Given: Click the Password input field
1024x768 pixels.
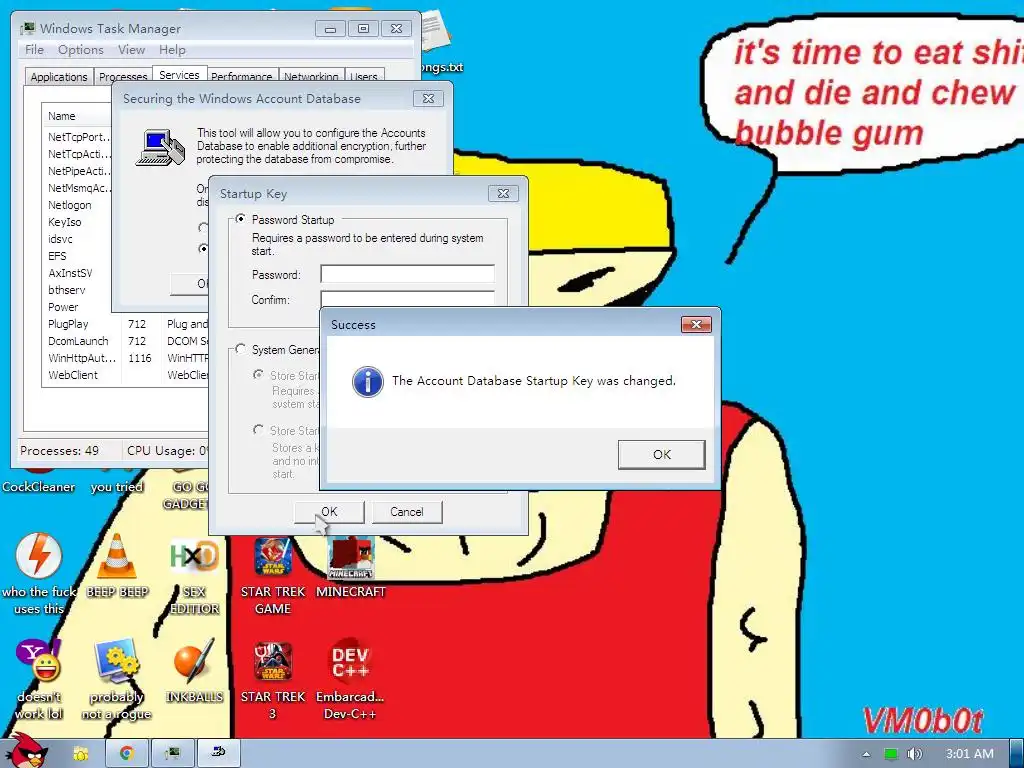Looking at the screenshot, I should pos(408,274).
